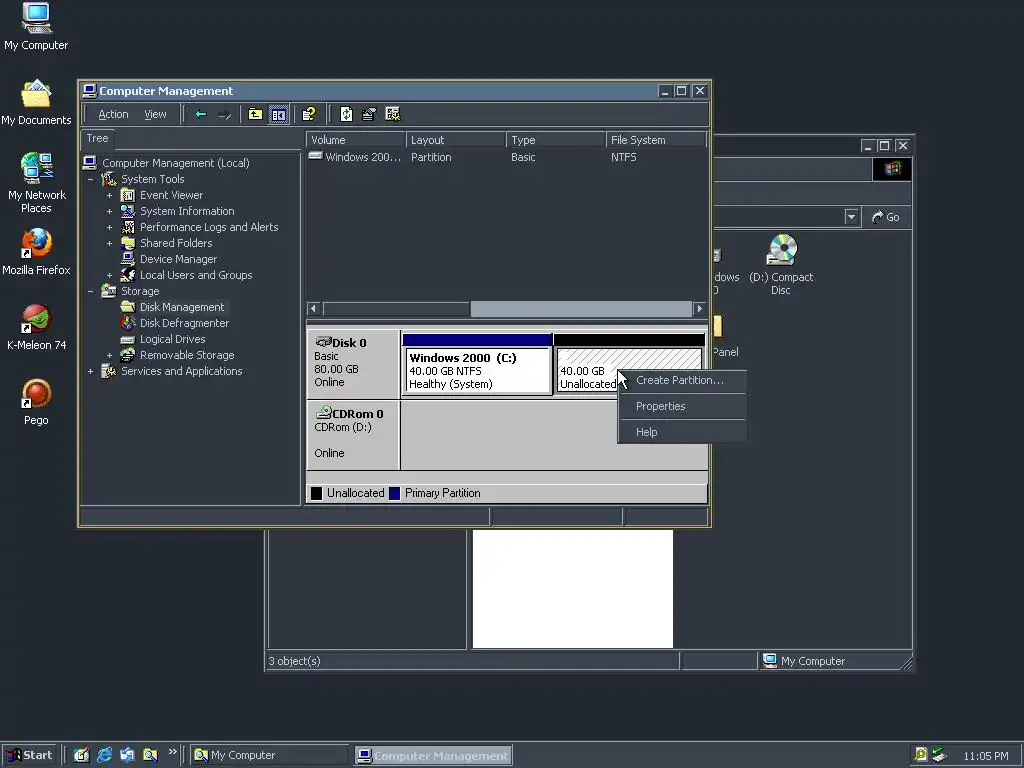
Task: Expand the System Information node
Action: (x=109, y=211)
